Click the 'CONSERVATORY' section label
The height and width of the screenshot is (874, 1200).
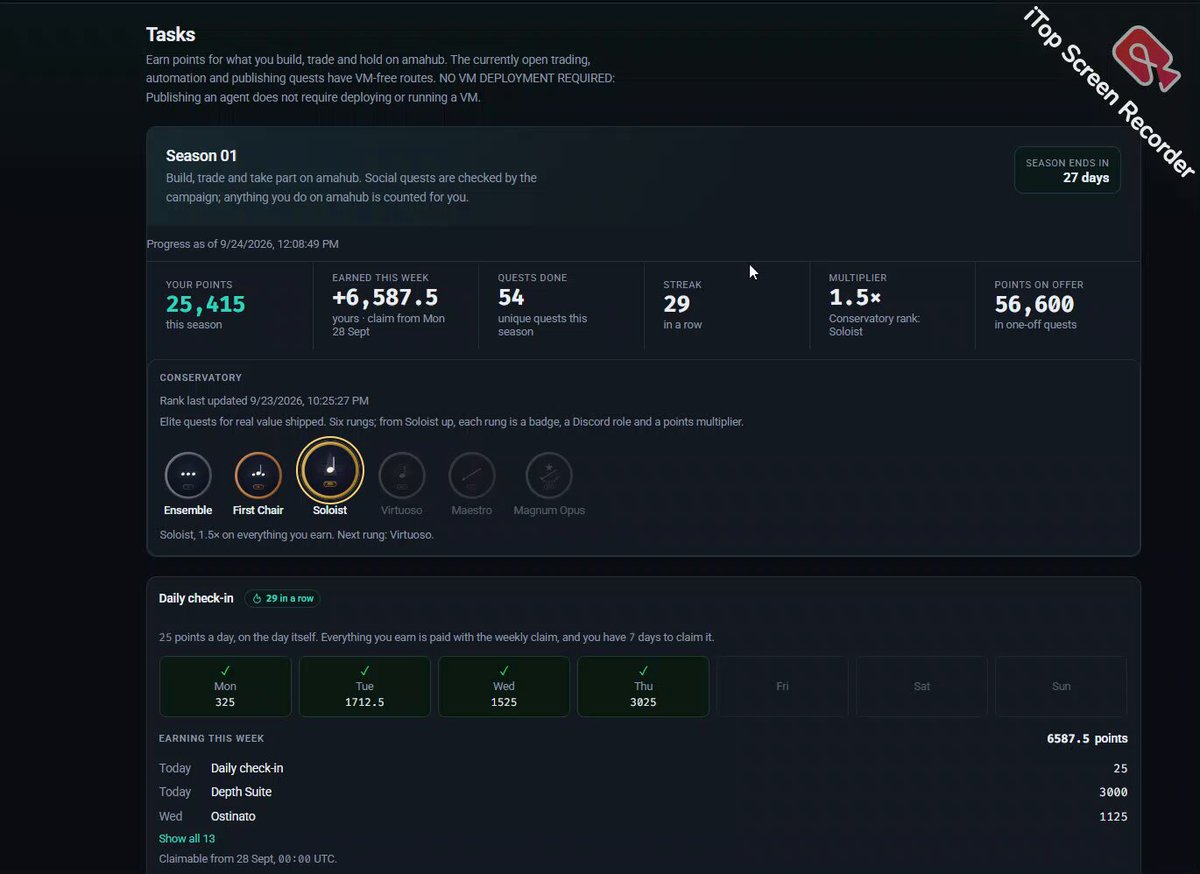(201, 378)
